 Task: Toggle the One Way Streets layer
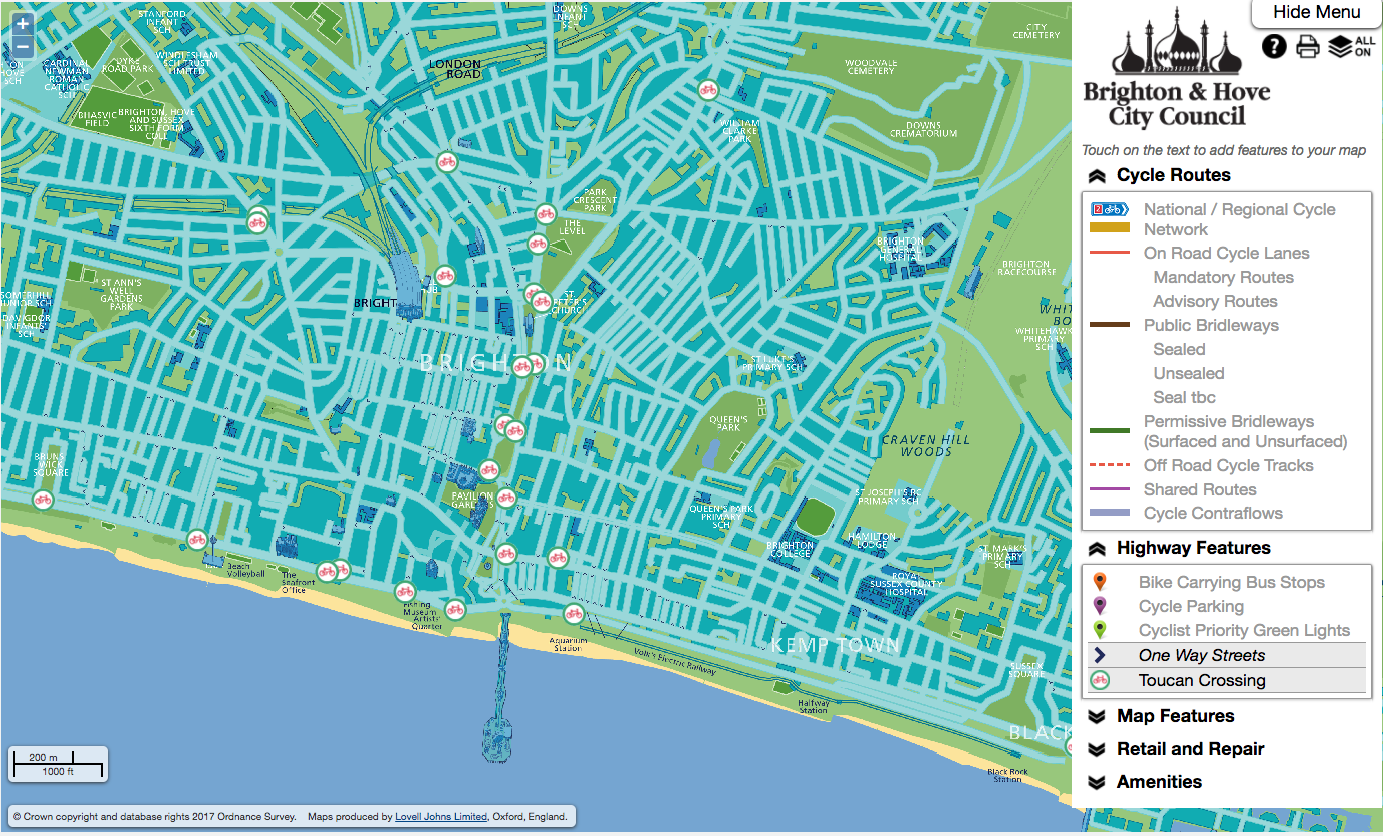coord(1201,655)
